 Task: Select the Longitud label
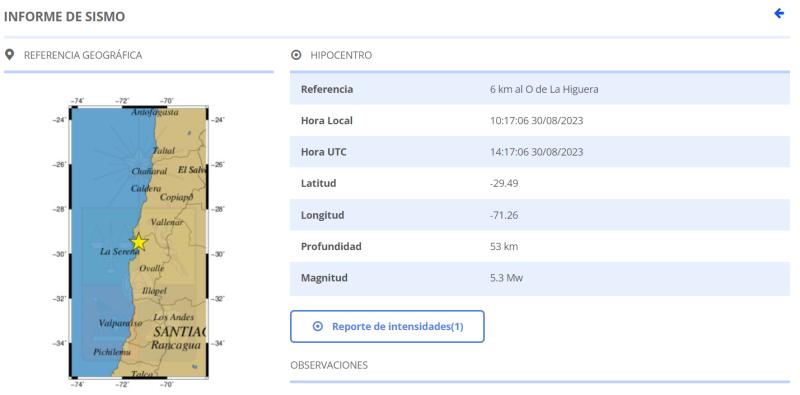[322, 215]
